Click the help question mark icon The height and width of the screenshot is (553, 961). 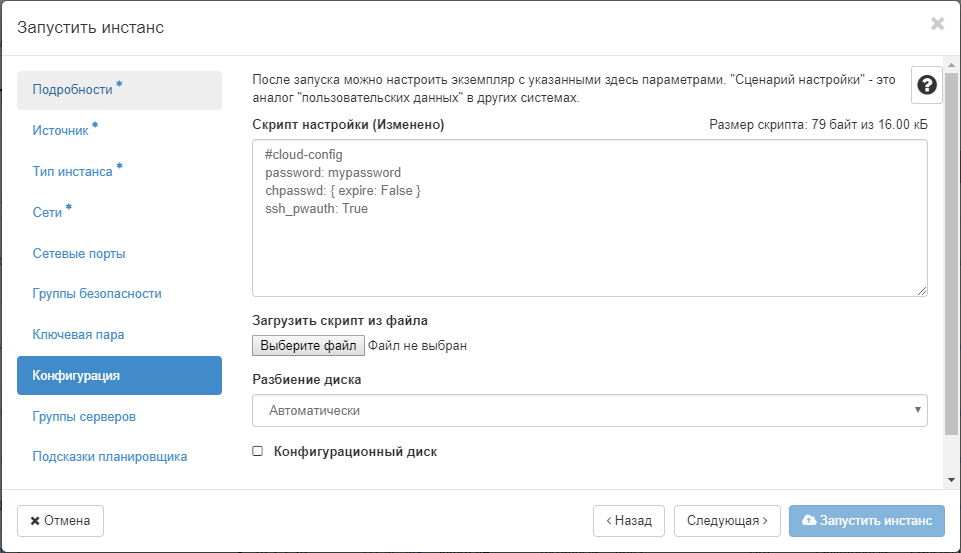point(927,86)
